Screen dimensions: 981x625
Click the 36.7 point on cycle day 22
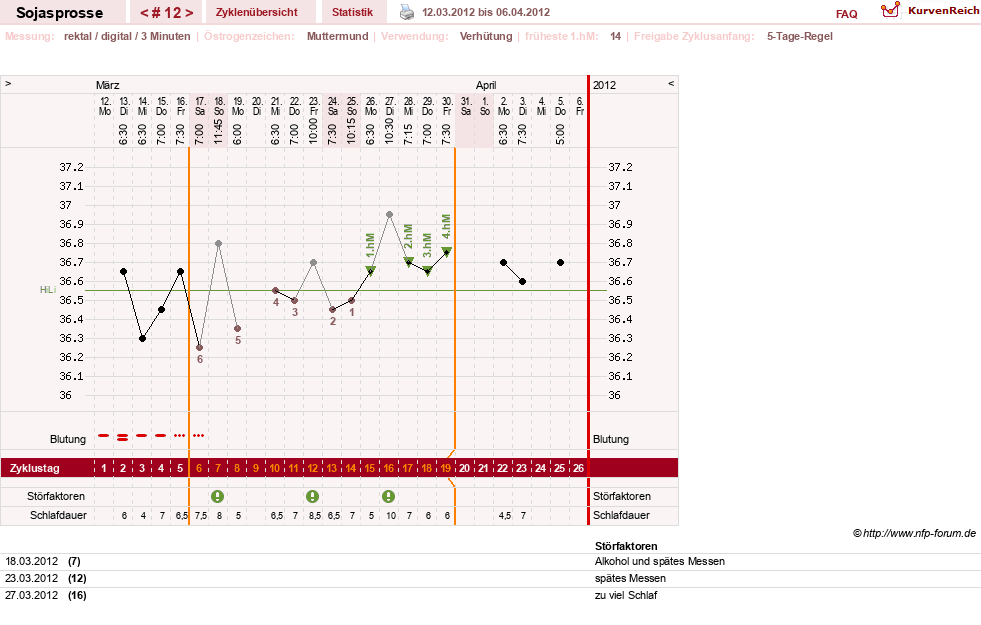tap(504, 262)
